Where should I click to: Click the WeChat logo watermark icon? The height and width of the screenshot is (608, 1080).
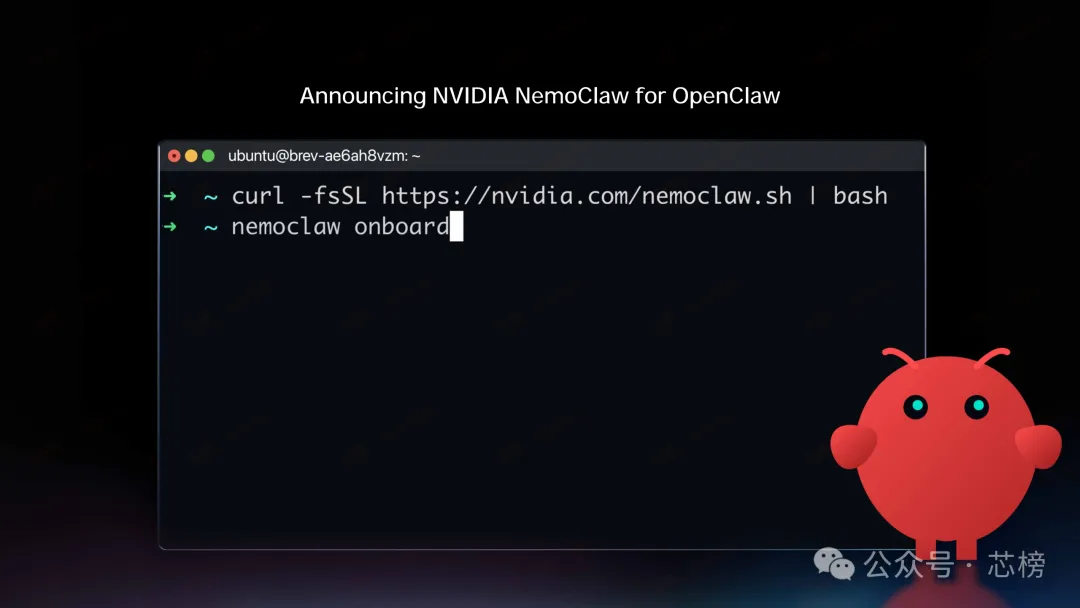pos(834,564)
